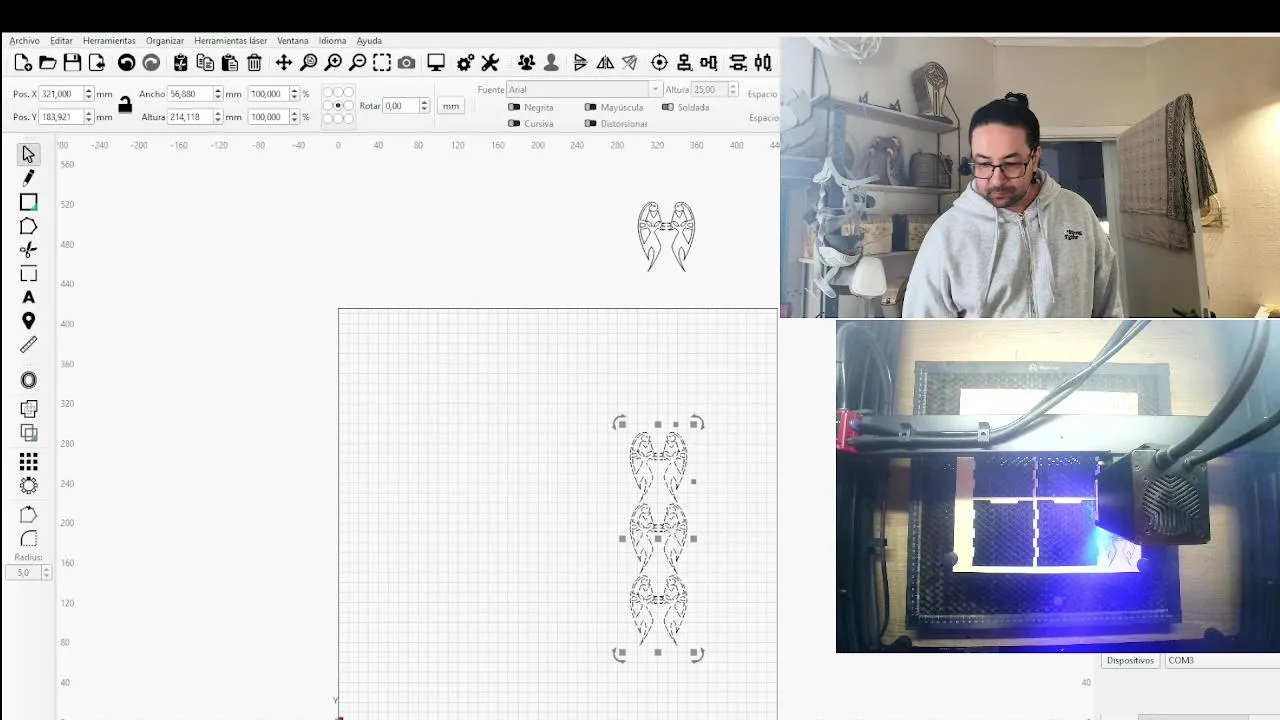Select the Draw Lines pencil tool
This screenshot has height=720, width=1280.
[28, 178]
